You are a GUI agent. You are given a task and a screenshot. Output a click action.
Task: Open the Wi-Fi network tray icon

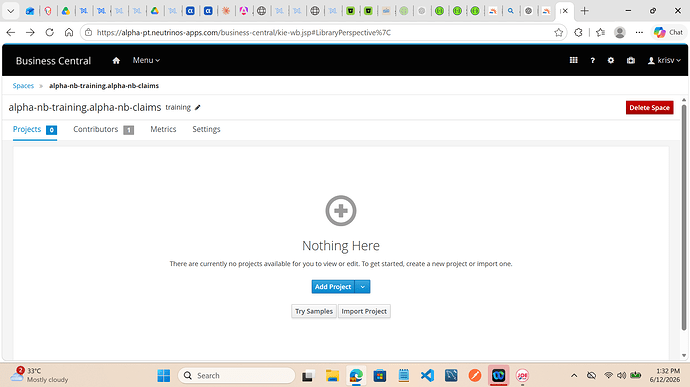[608, 376]
